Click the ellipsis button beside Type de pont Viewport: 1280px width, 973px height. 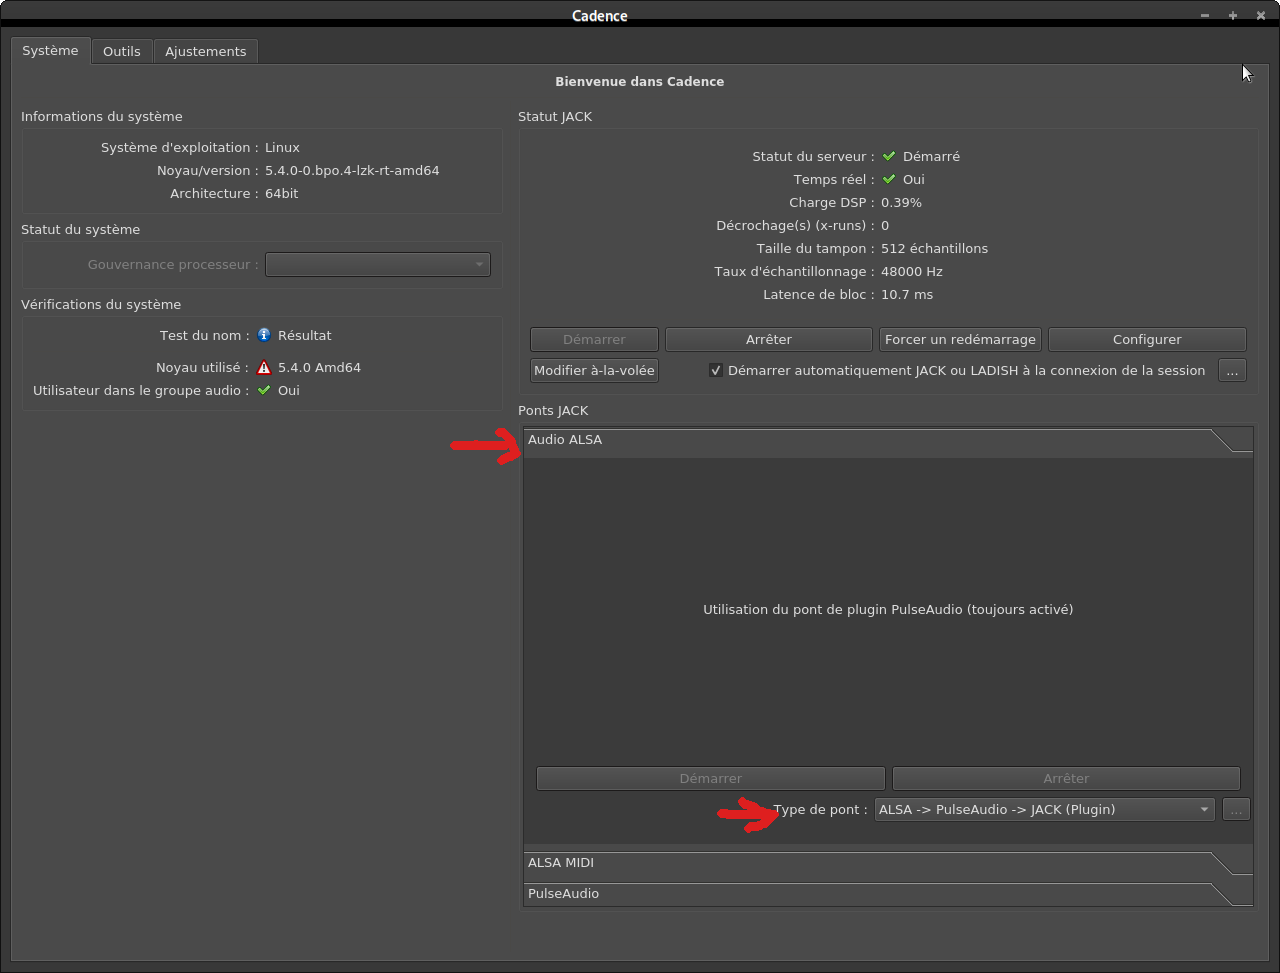[x=1236, y=810]
